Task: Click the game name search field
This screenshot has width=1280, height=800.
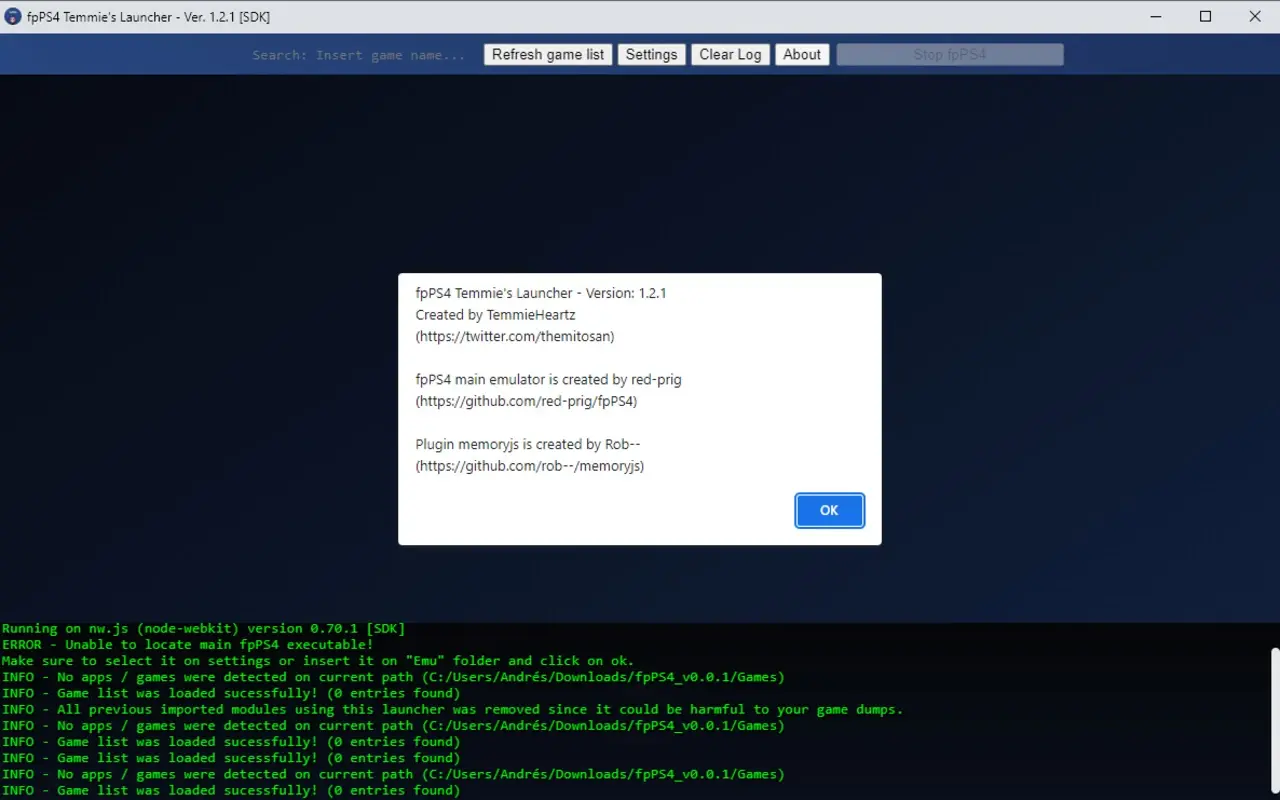Action: click(359, 54)
